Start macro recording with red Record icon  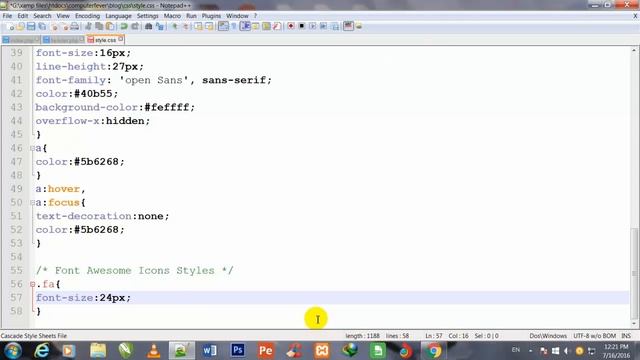[291, 27]
